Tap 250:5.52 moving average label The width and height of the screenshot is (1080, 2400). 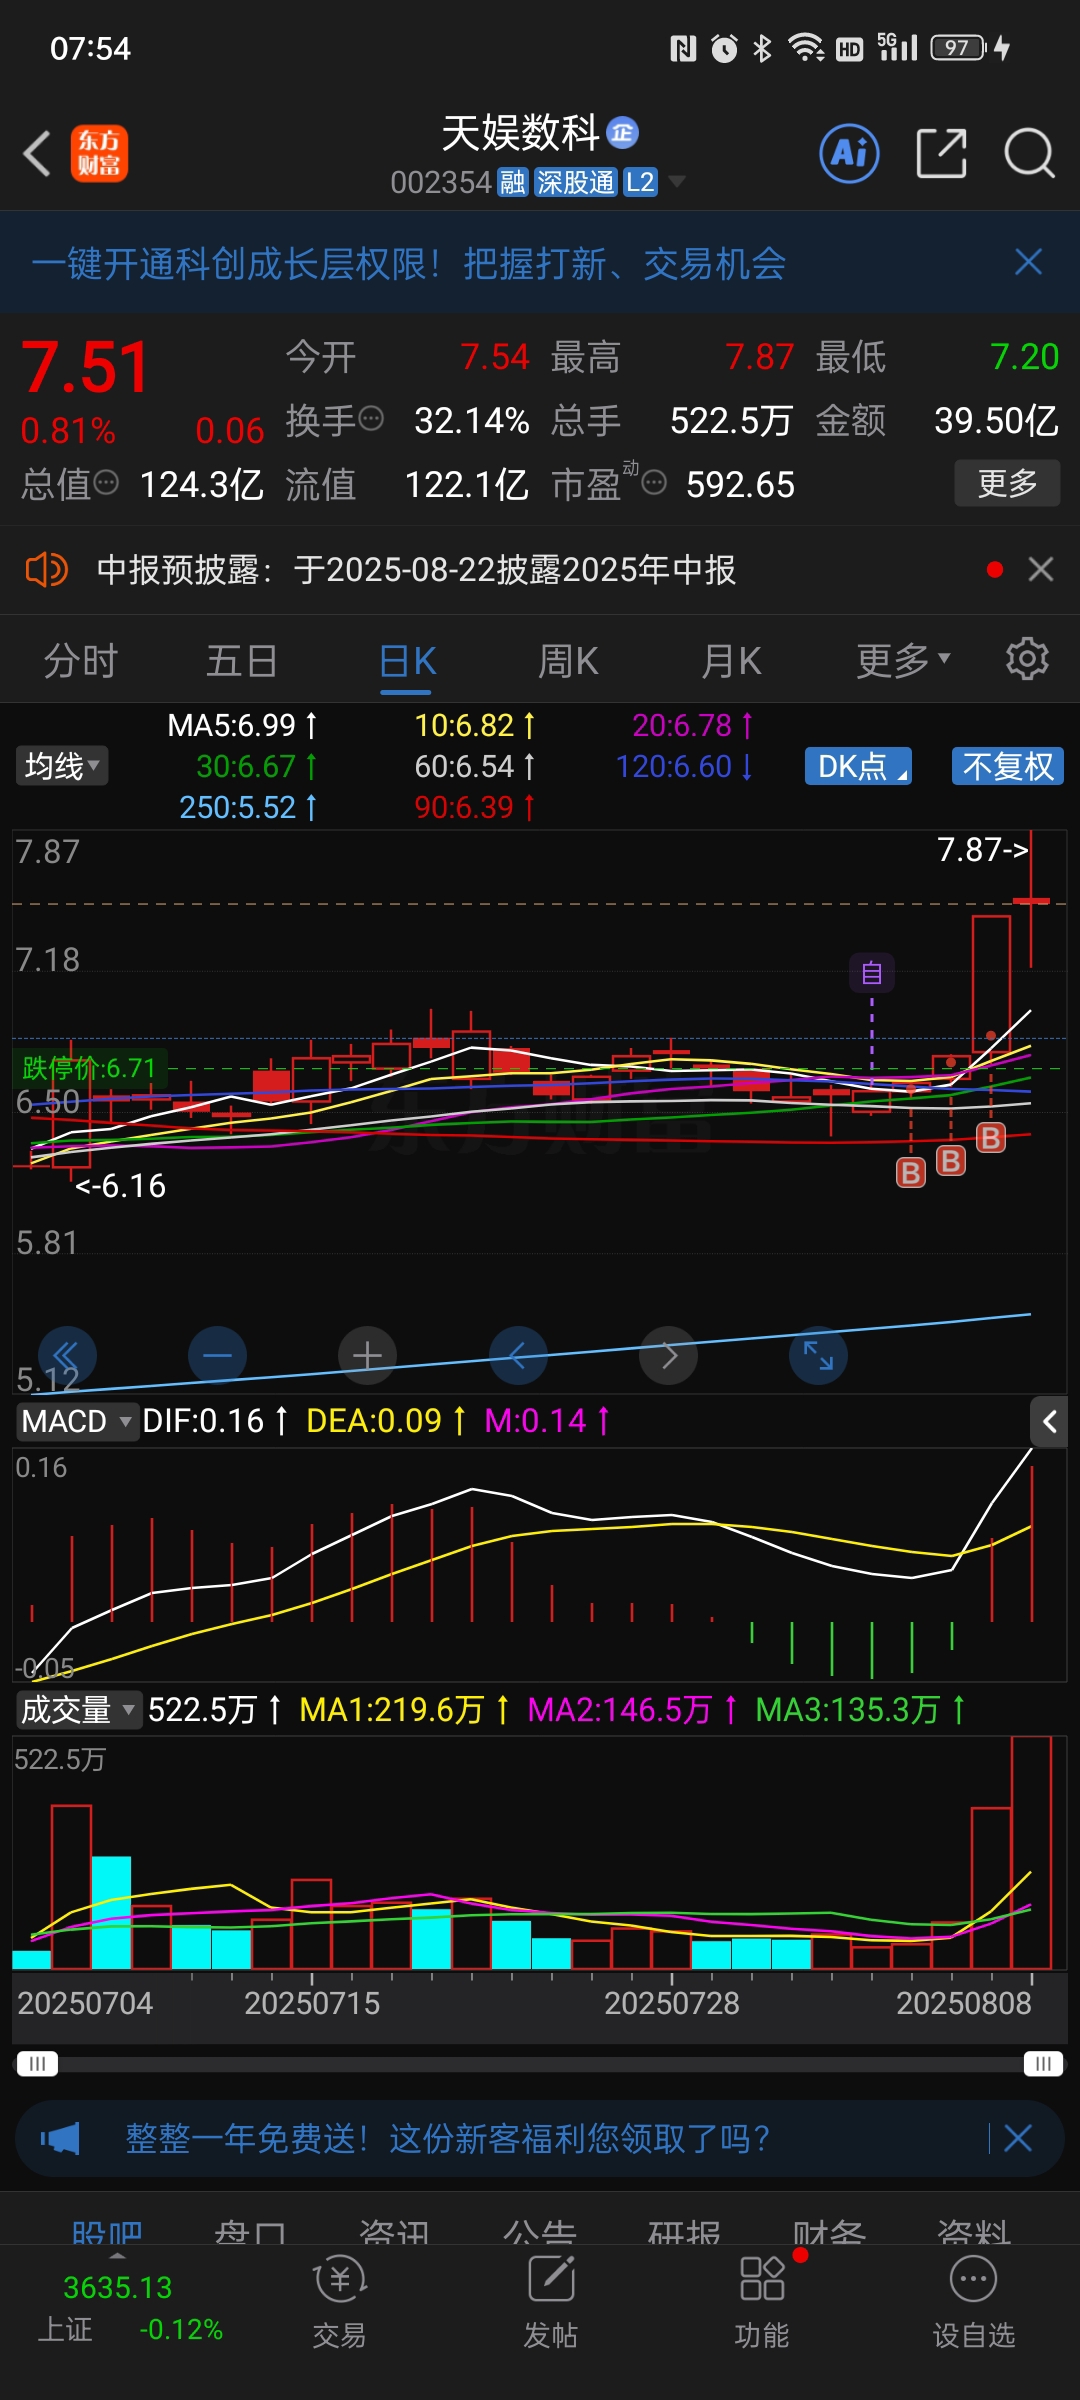[x=248, y=807]
